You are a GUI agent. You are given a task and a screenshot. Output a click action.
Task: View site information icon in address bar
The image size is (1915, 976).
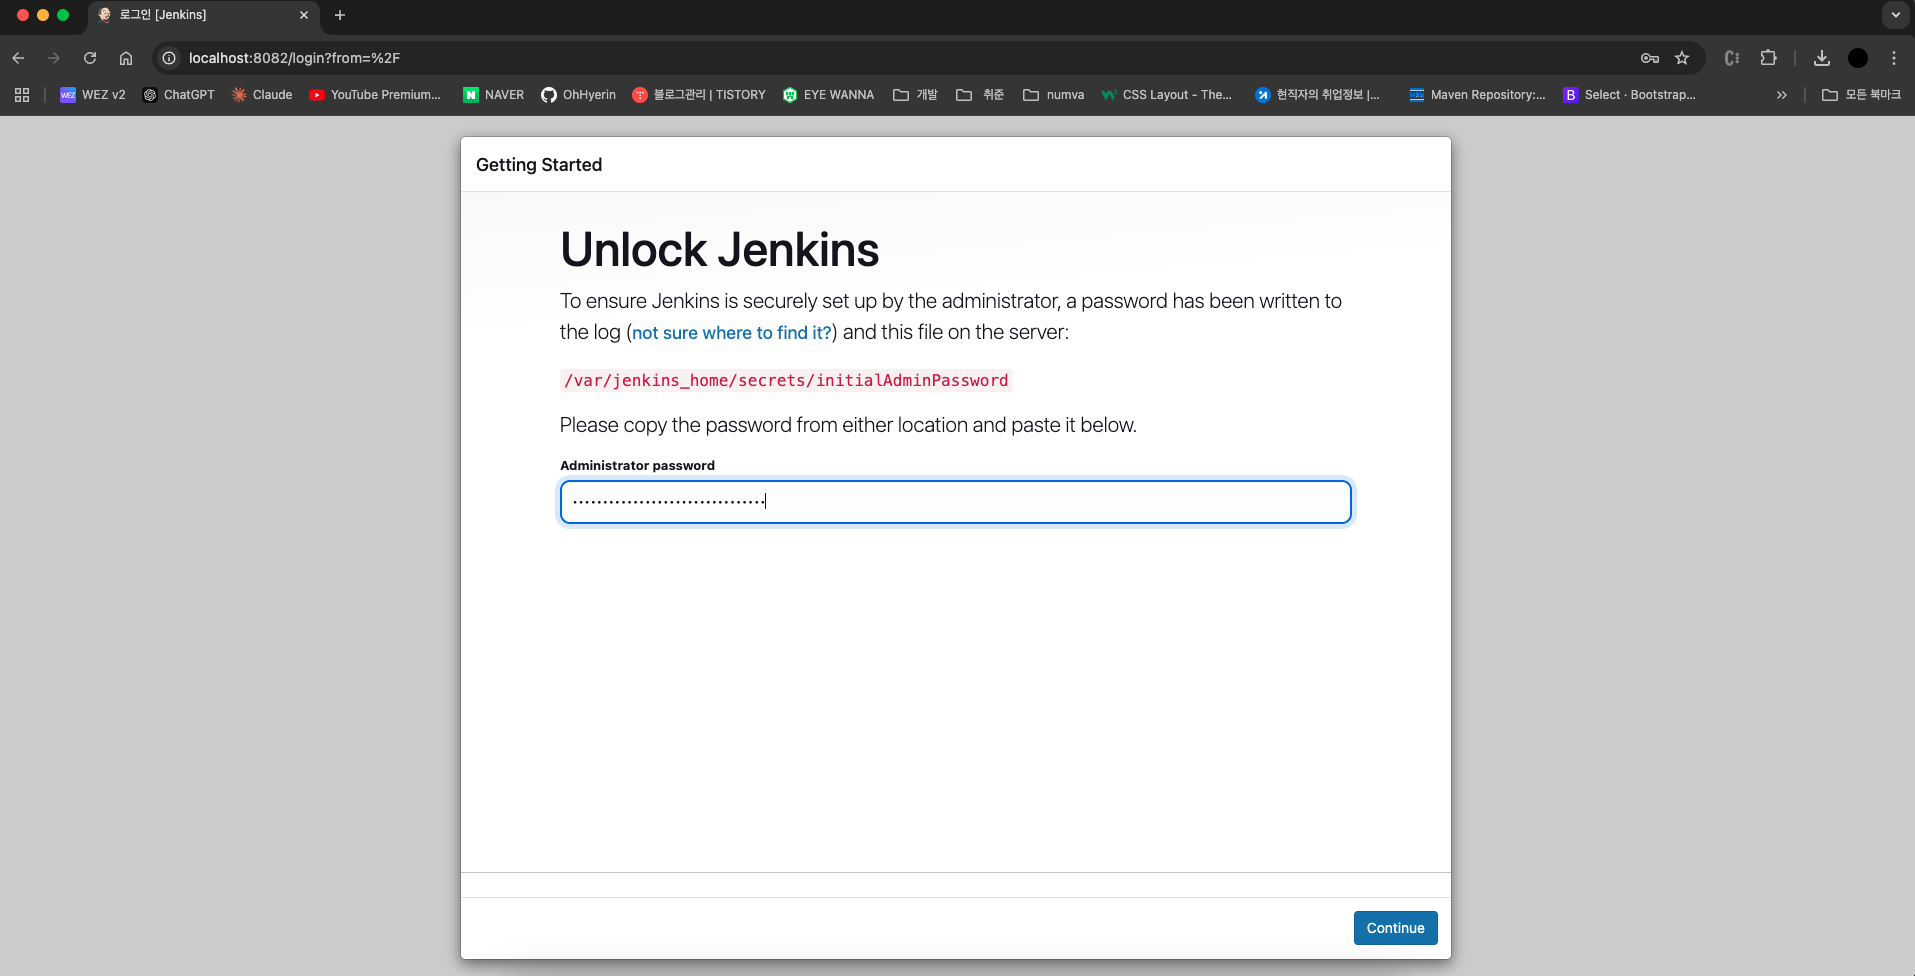pos(169,58)
